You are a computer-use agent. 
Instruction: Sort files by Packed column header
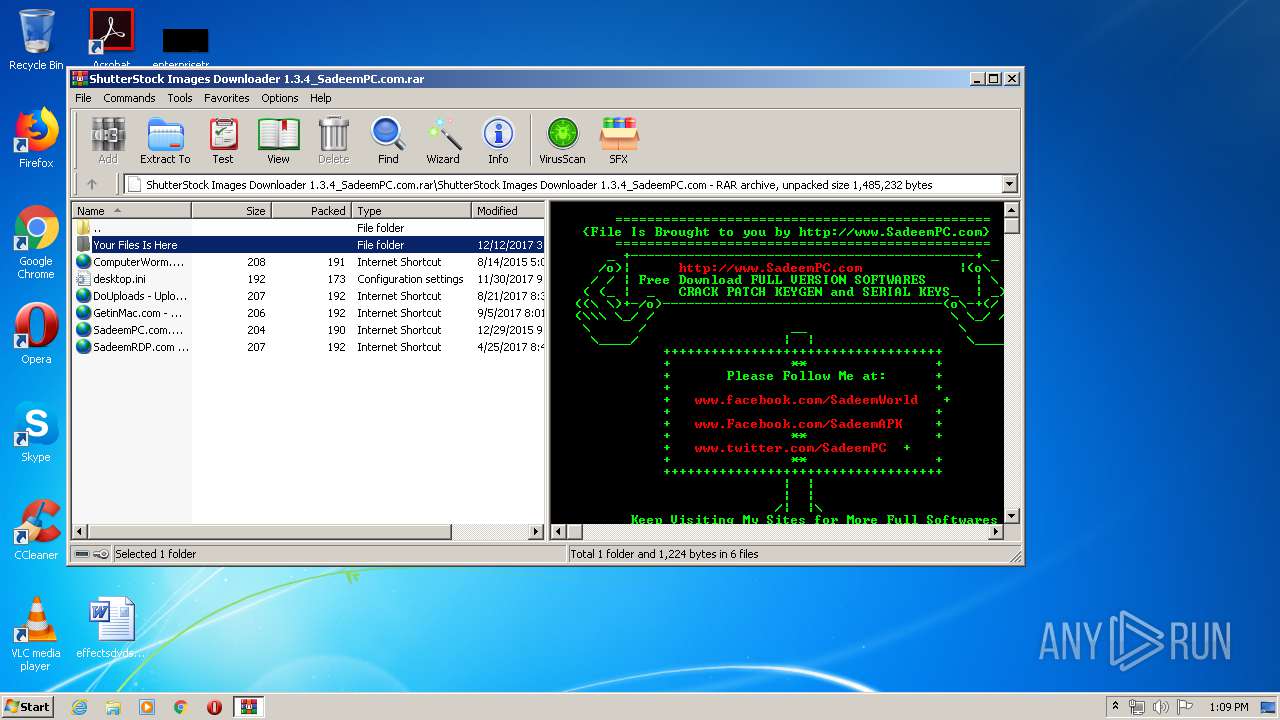(x=311, y=210)
